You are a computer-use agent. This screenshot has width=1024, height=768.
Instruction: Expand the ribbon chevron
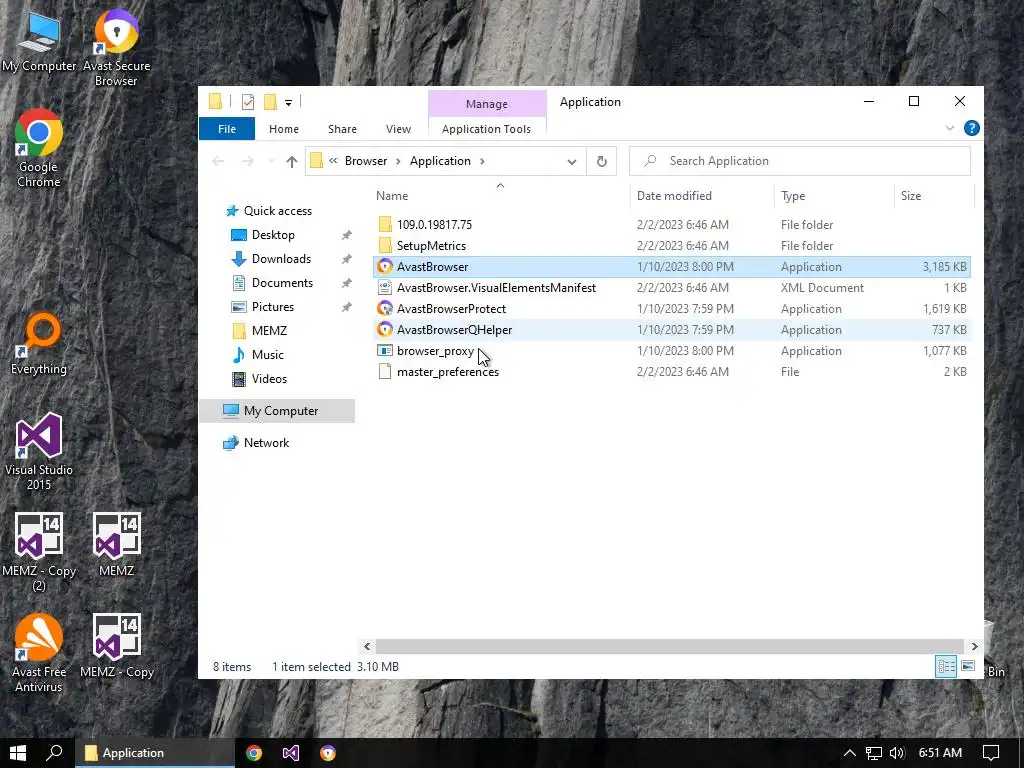(950, 128)
